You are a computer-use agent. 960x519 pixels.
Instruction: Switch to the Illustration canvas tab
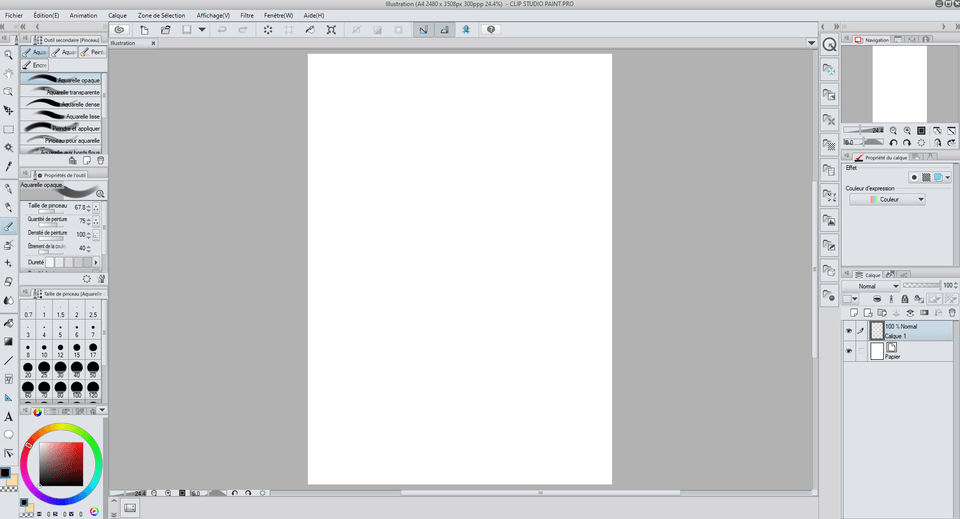pyautogui.click(x=132, y=43)
